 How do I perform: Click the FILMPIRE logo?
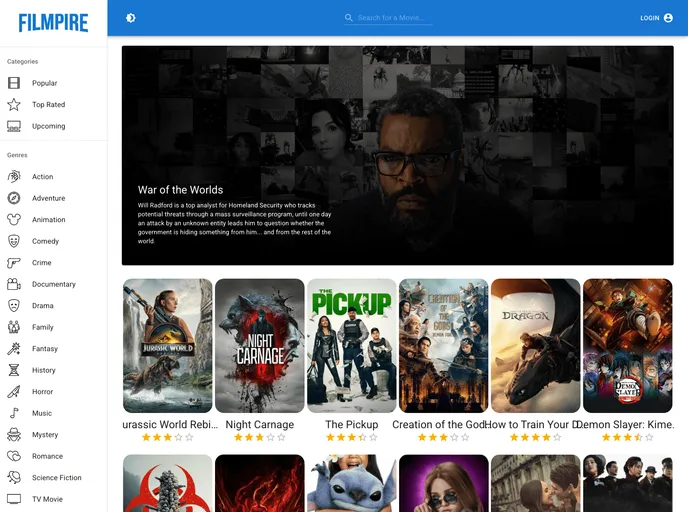coord(54,23)
